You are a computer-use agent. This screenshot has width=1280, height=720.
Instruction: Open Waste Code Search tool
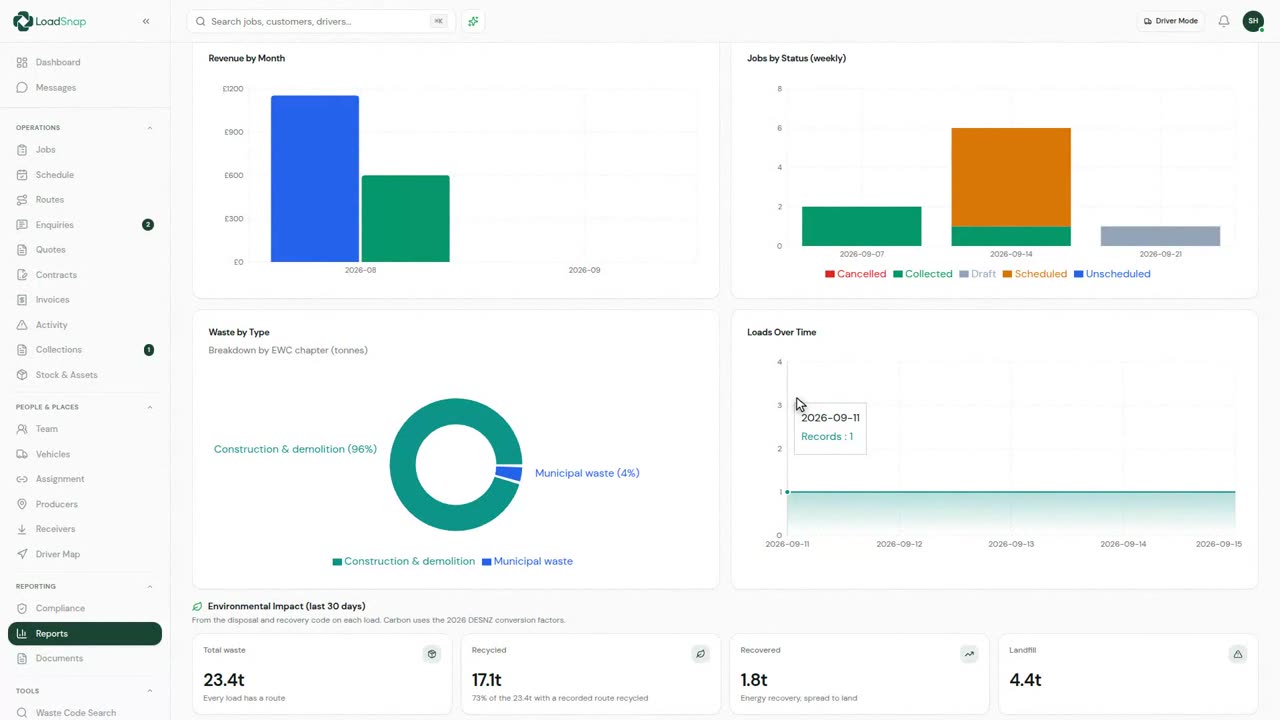[85, 712]
